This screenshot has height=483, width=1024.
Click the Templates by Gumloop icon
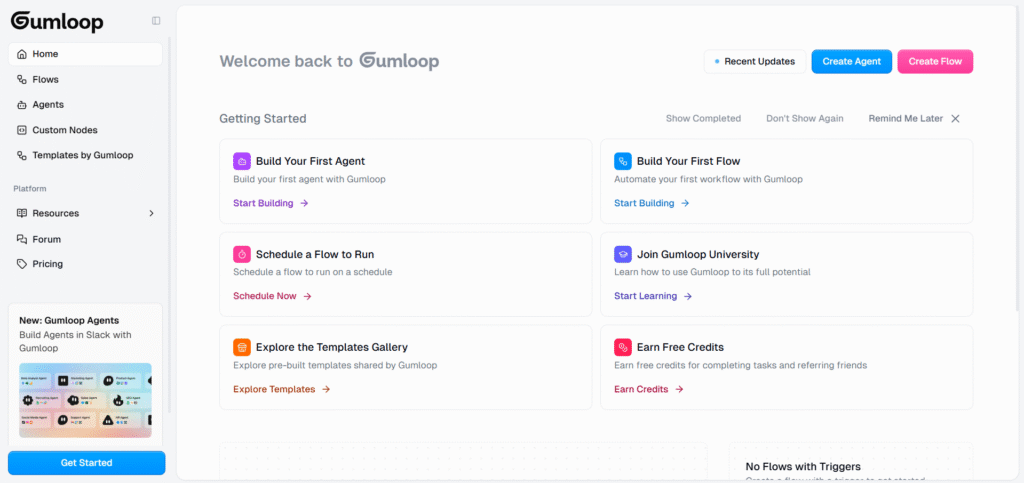coord(22,155)
